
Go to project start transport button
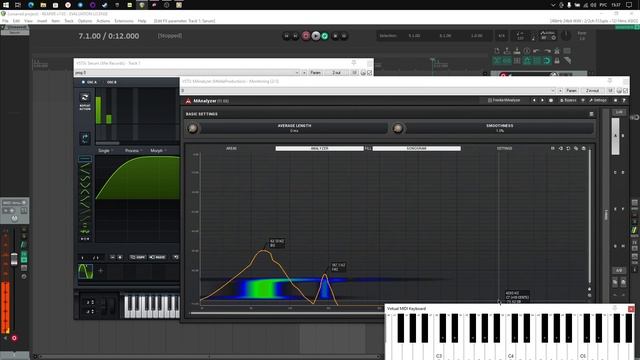click(x=287, y=36)
